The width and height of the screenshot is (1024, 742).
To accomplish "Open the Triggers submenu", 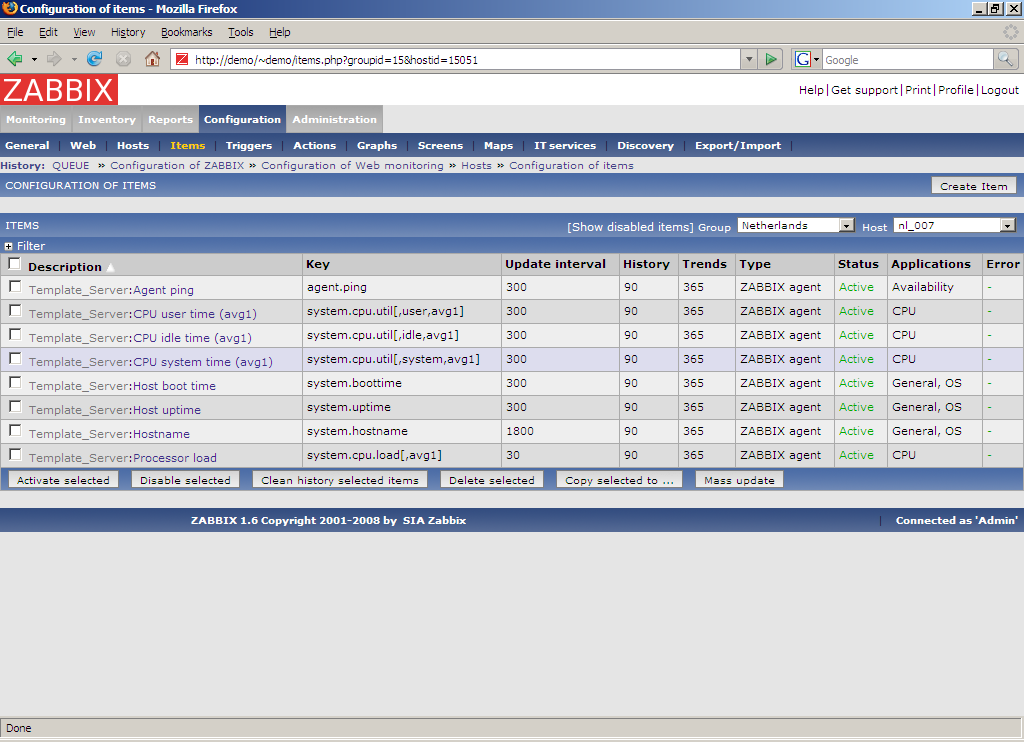I will coord(249,146).
